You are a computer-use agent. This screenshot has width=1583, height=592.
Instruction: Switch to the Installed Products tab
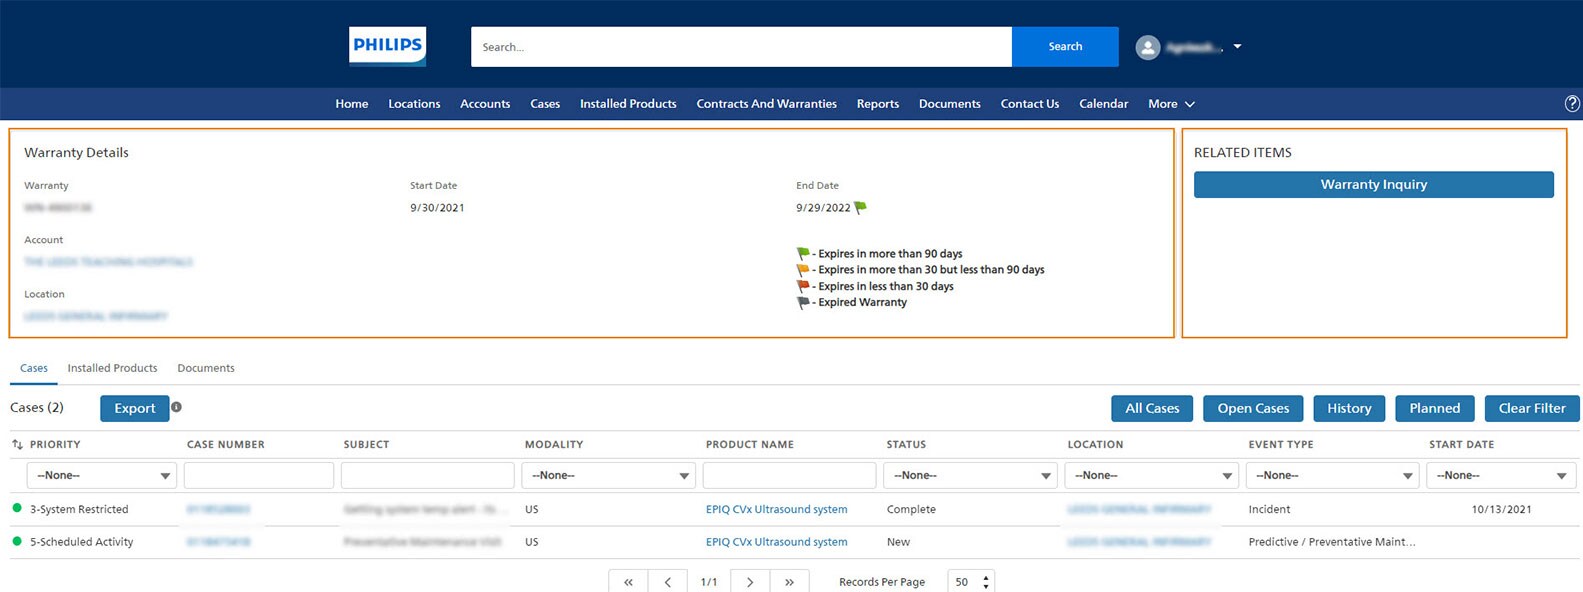tap(112, 368)
